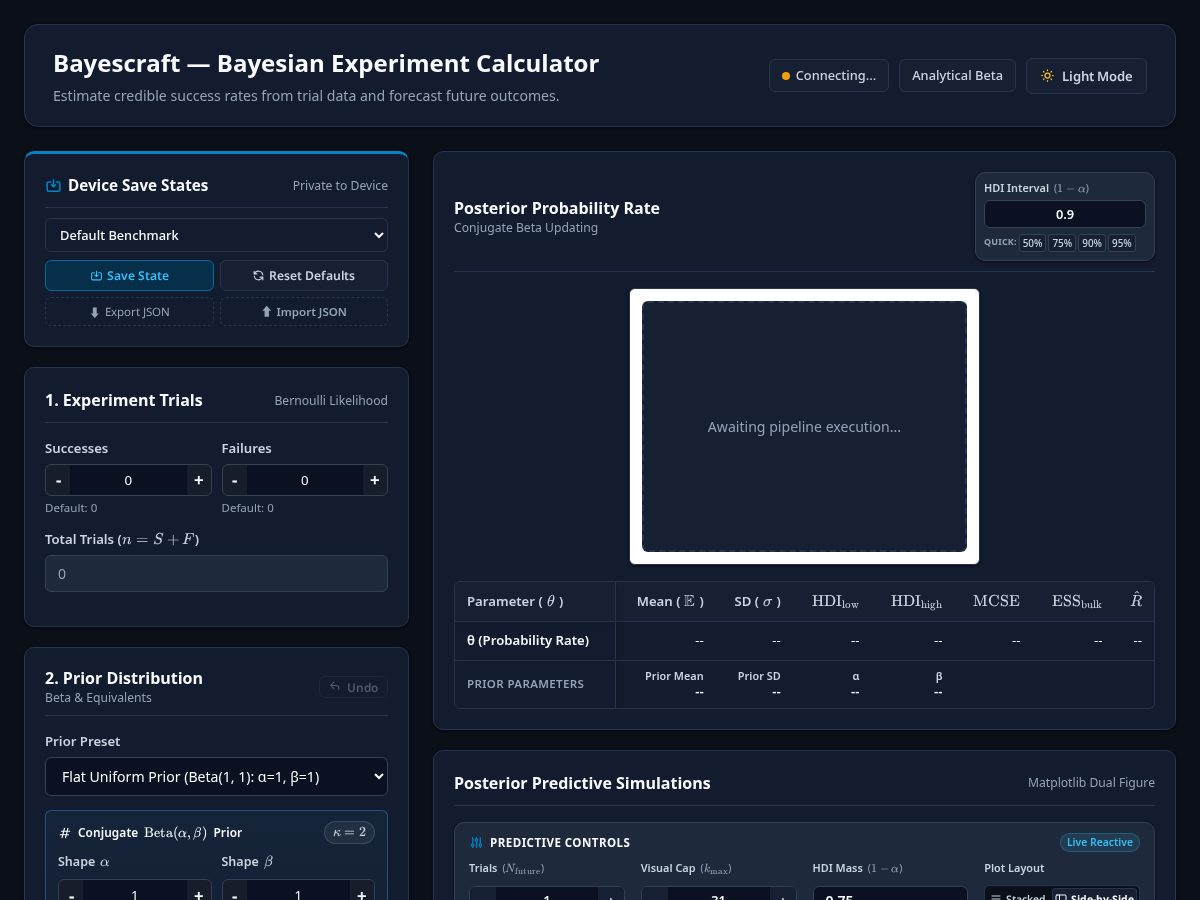Switch to Light Mode
Screen dimensions: 1200x900
[1086, 76]
